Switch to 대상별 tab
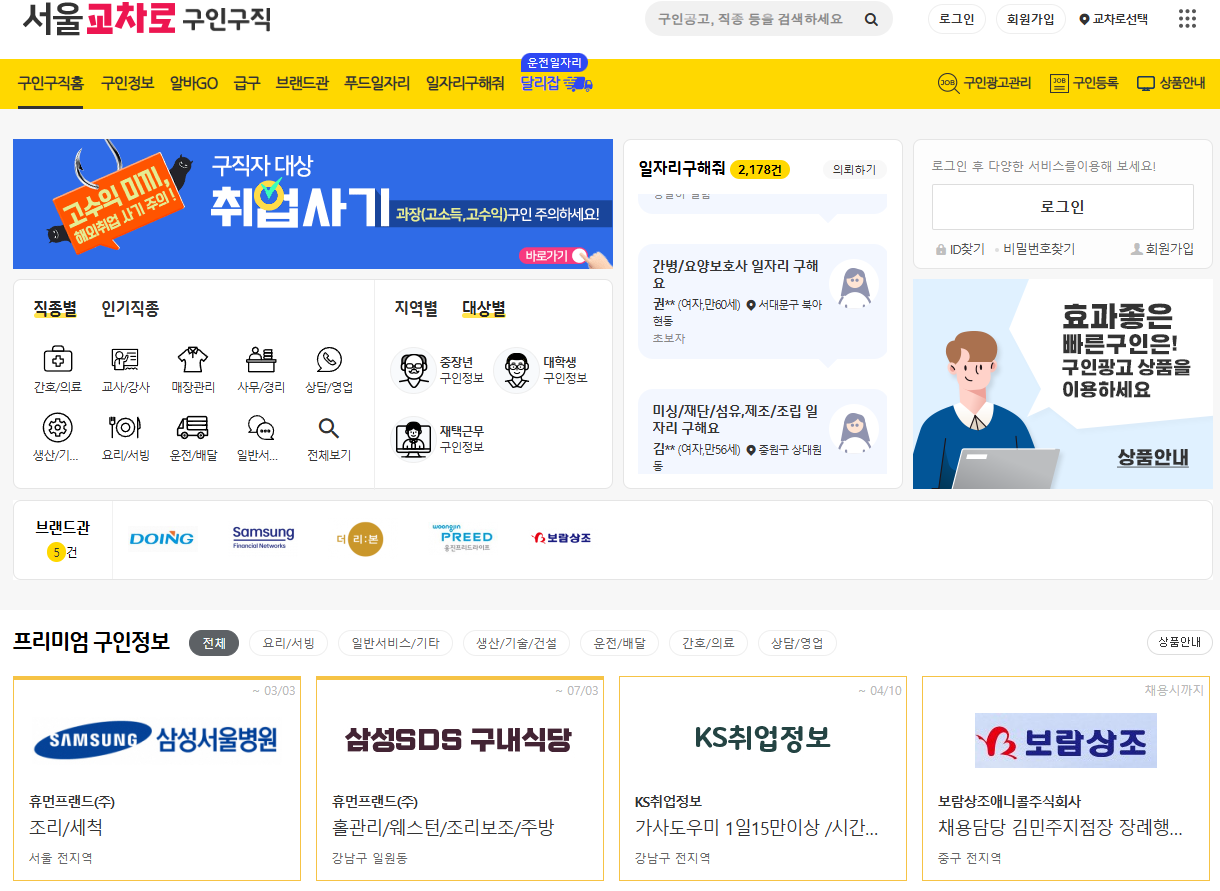 [x=484, y=309]
